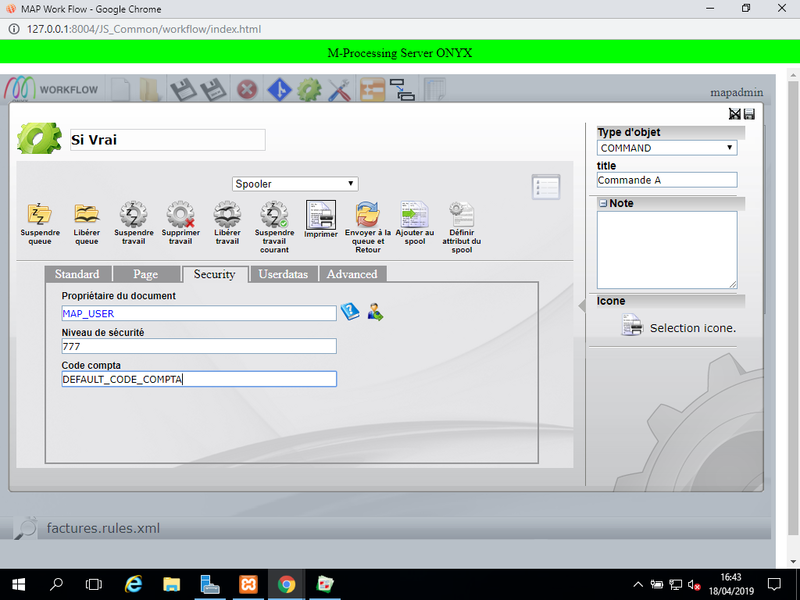800x600 pixels.
Task: Open the Spooler dropdown
Action: [294, 184]
